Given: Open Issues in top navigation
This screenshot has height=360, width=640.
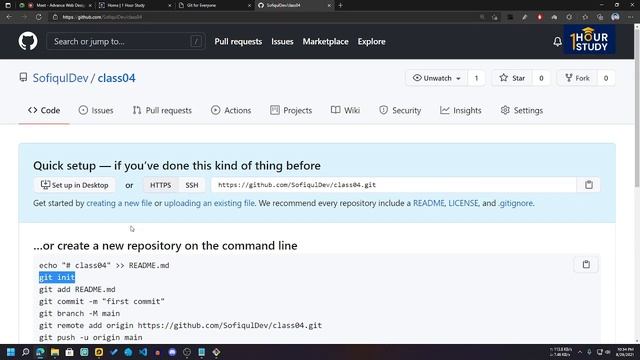Looking at the screenshot, I should tap(282, 42).
